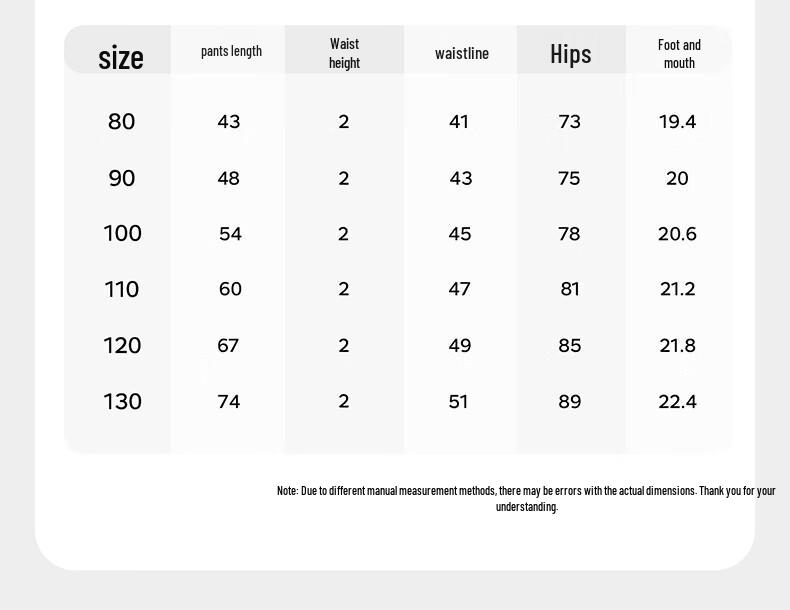Select waistline value 47

(x=459, y=289)
